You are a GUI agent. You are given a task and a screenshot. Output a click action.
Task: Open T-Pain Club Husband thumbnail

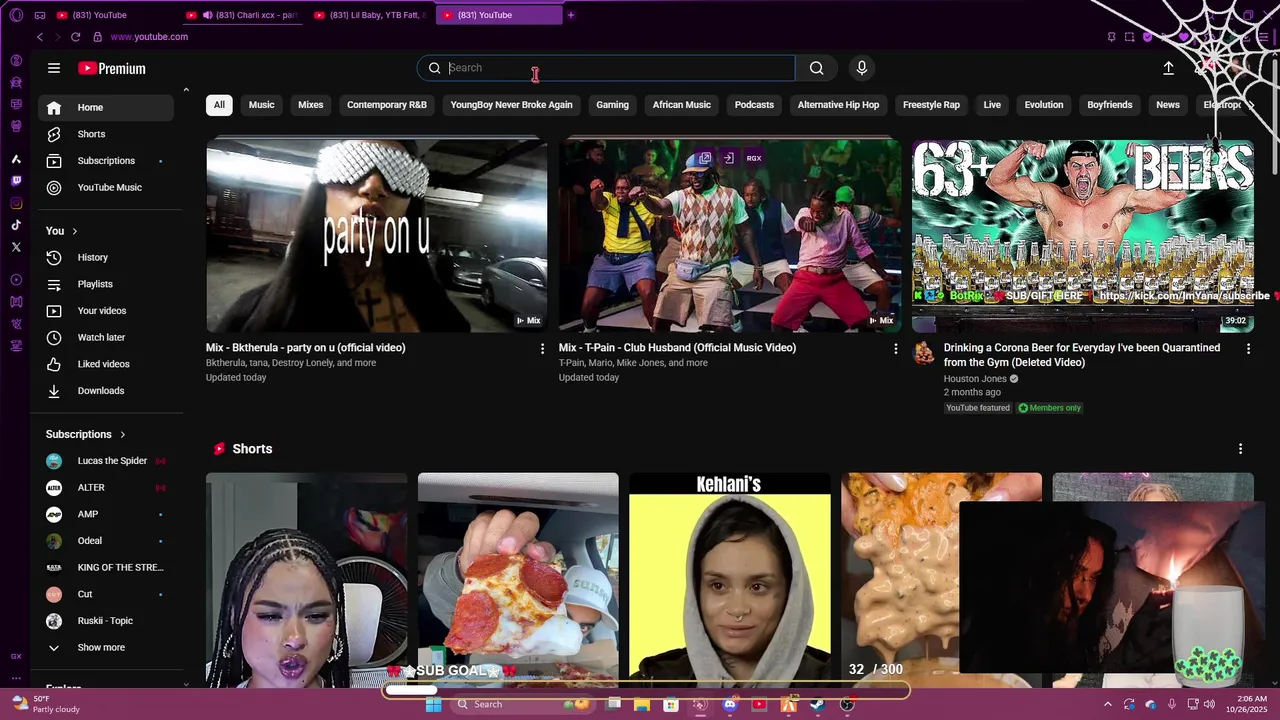730,235
